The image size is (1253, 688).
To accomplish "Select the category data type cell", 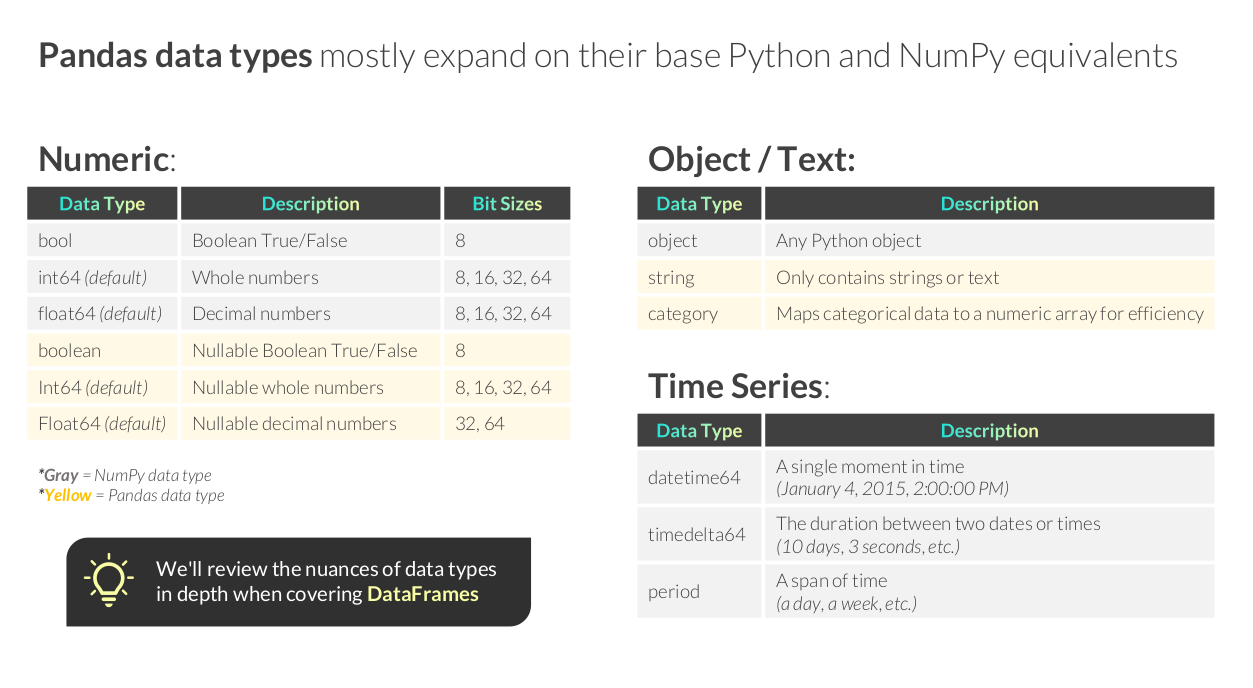I will click(683, 314).
